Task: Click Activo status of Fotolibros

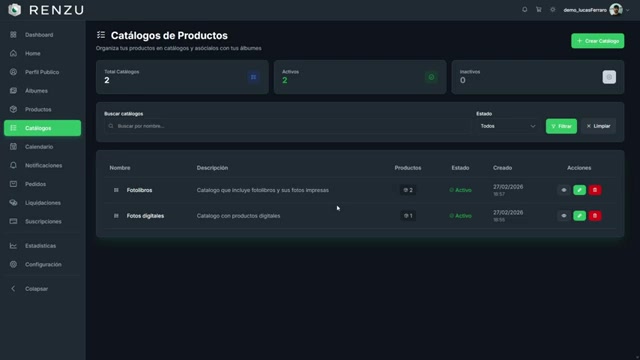Action: pos(460,190)
